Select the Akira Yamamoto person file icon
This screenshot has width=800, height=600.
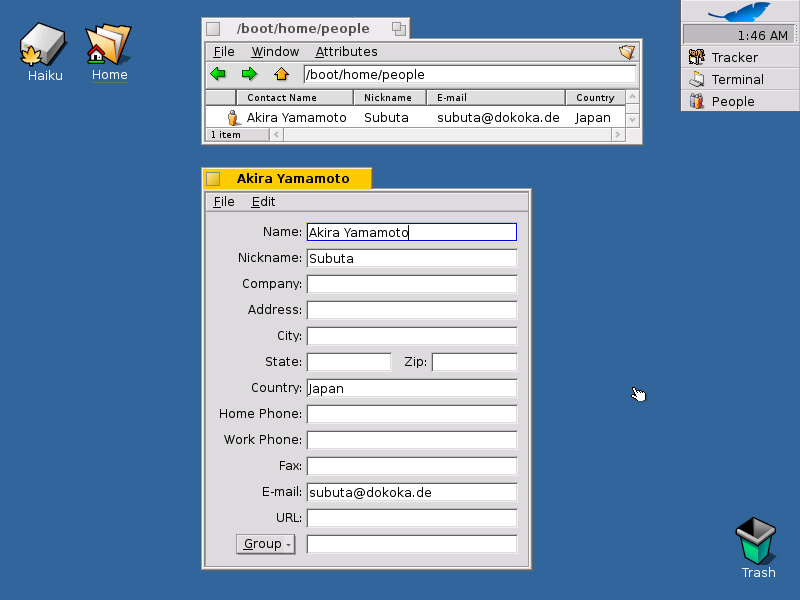[x=233, y=118]
